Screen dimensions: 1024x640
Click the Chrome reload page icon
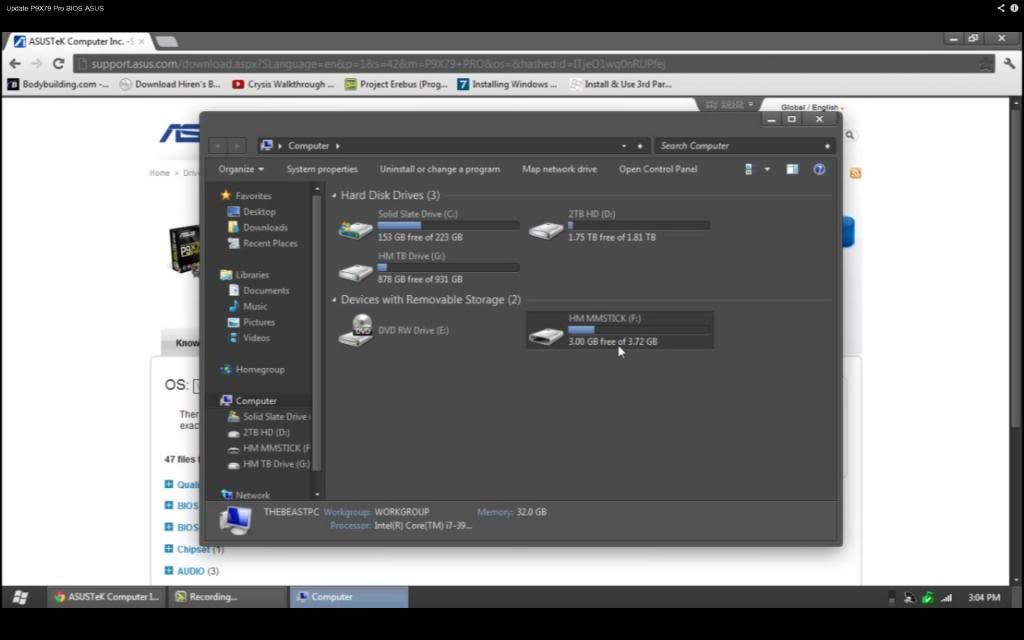pyautogui.click(x=58, y=63)
